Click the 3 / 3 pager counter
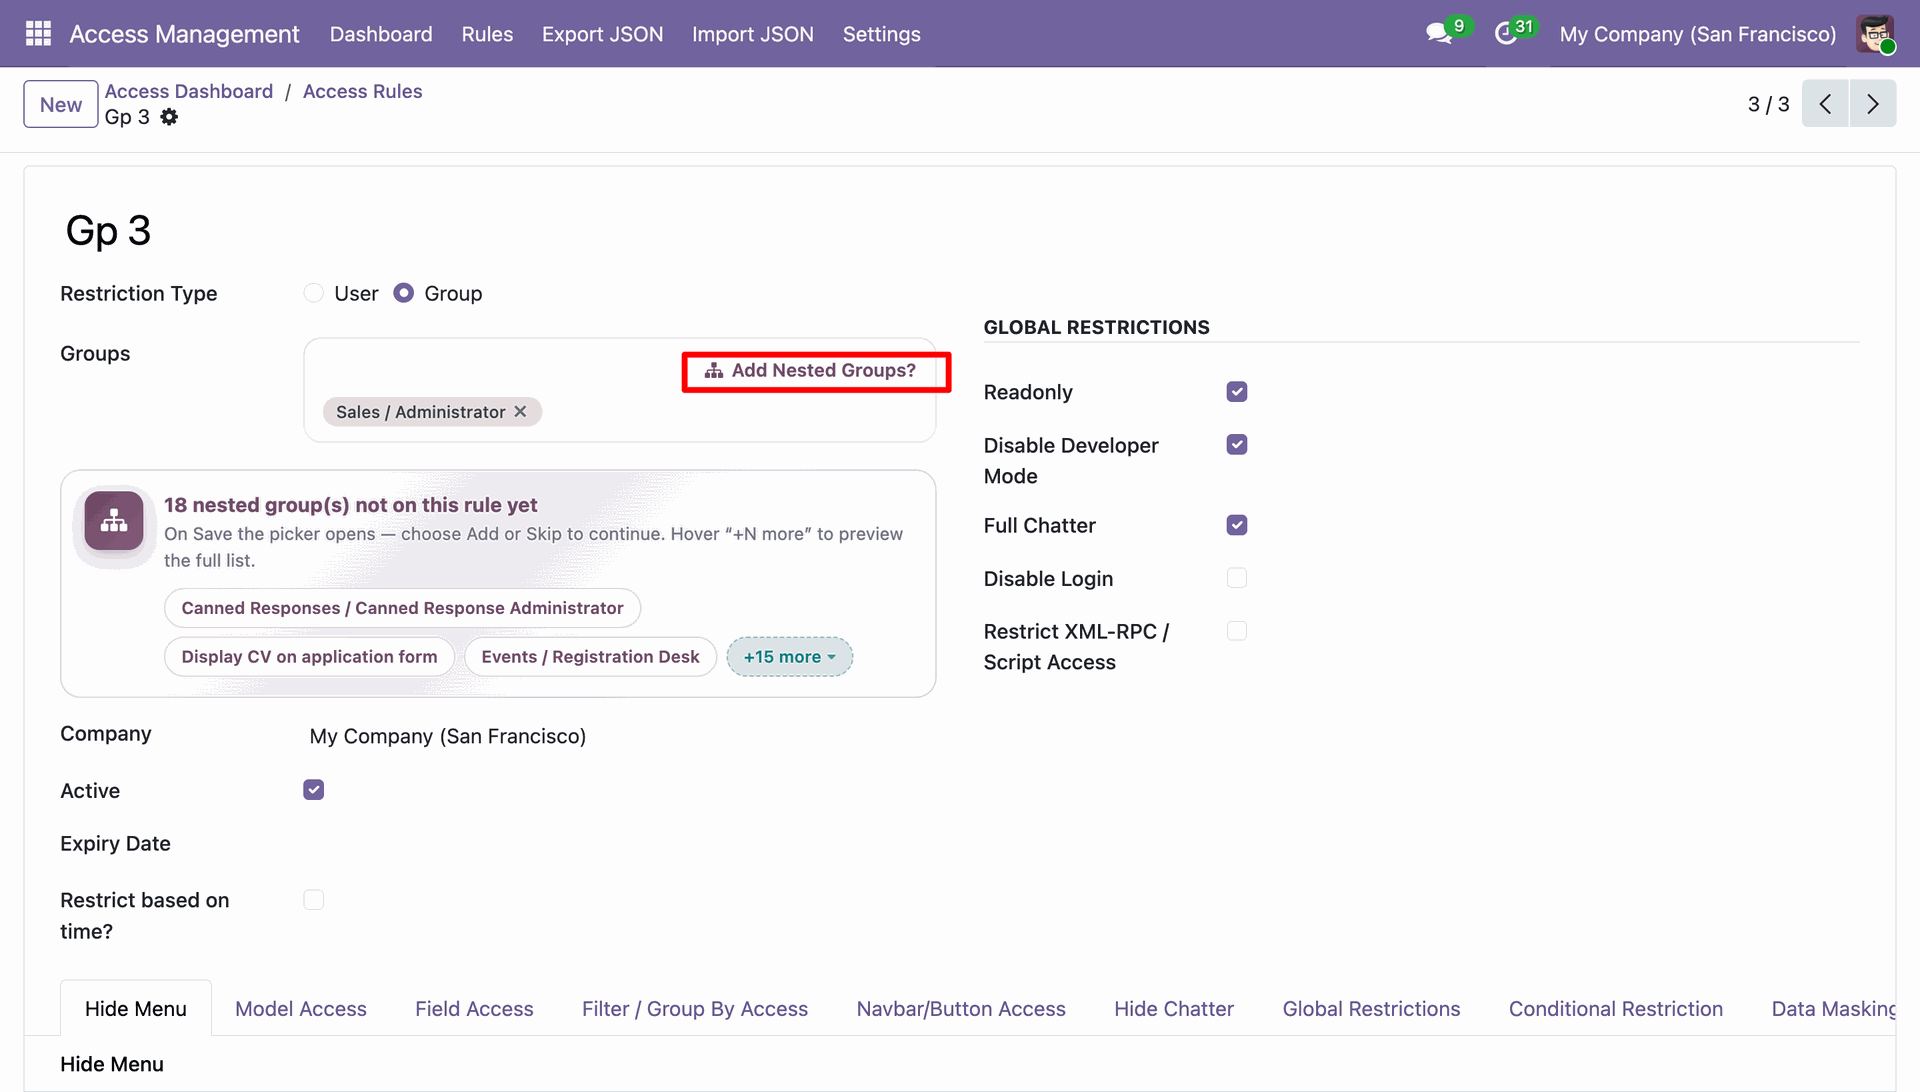Screen dimensions: 1920x1092 click(x=1768, y=104)
